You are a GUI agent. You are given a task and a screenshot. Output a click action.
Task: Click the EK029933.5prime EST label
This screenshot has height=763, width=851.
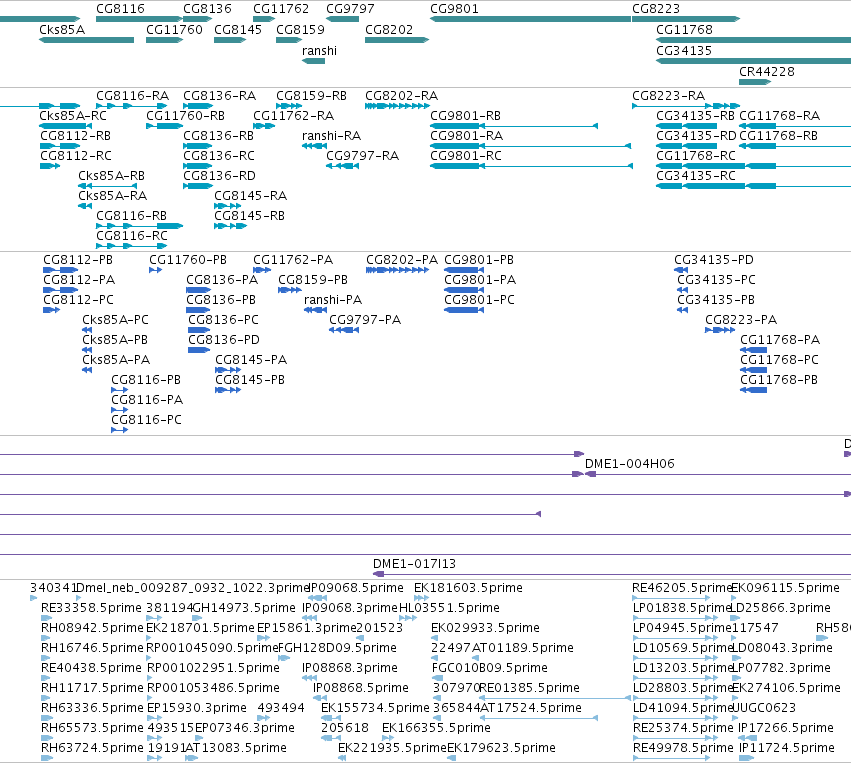[x=485, y=628]
